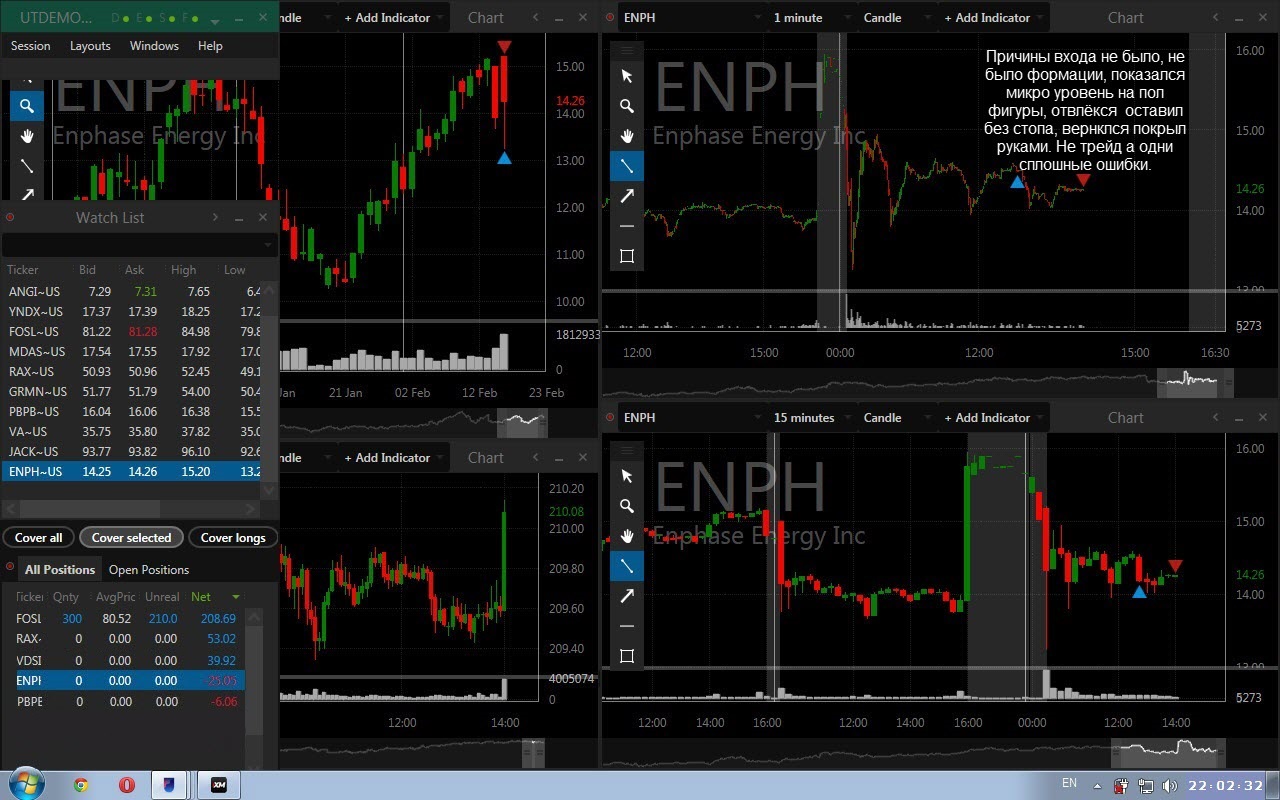The width and height of the screenshot is (1280, 800).
Task: Open the Windows menu
Action: (154, 45)
